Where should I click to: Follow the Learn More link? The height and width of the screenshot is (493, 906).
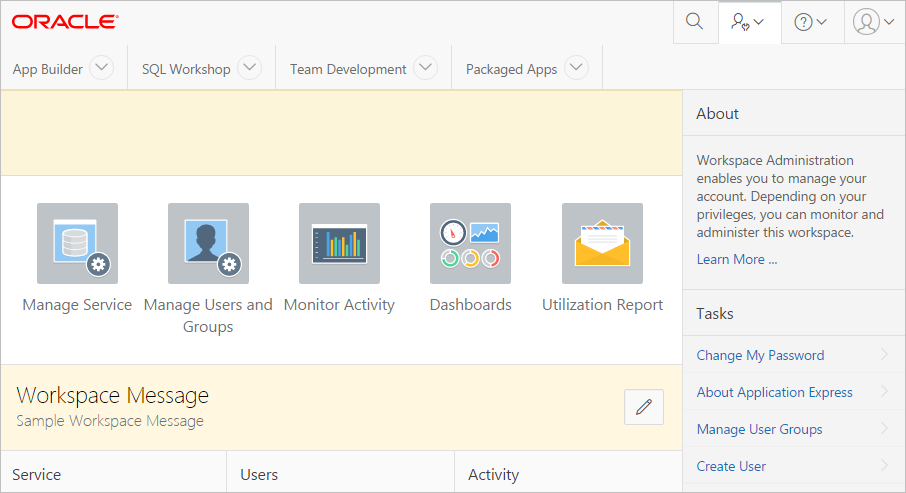click(x=736, y=259)
